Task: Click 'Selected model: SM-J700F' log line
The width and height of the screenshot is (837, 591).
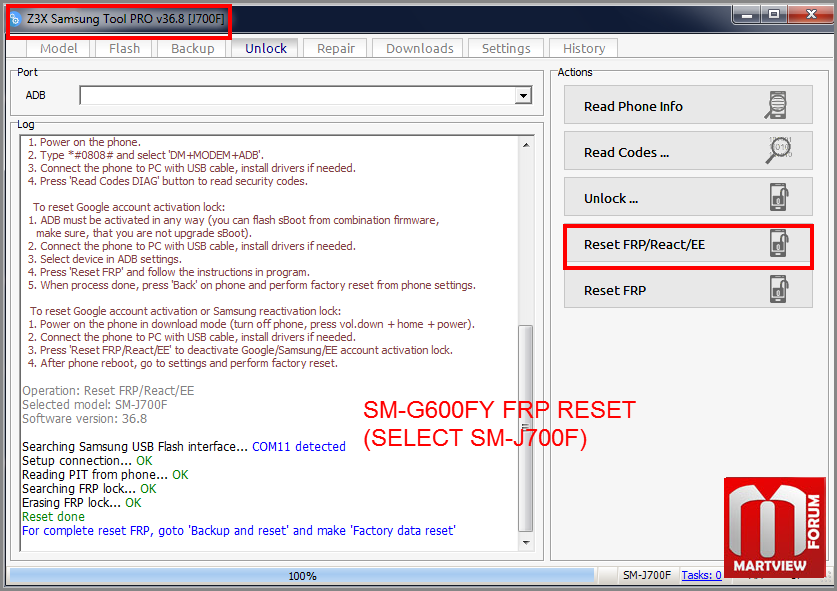Action: click(x=94, y=405)
